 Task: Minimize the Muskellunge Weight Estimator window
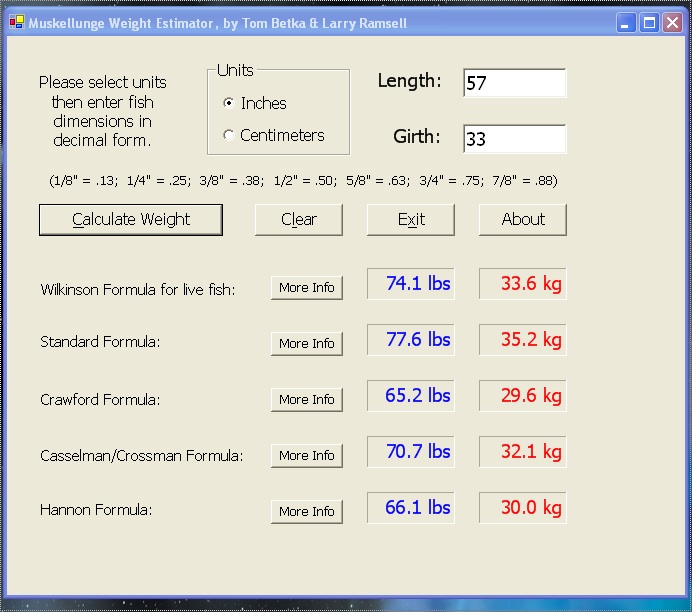pyautogui.click(x=626, y=23)
